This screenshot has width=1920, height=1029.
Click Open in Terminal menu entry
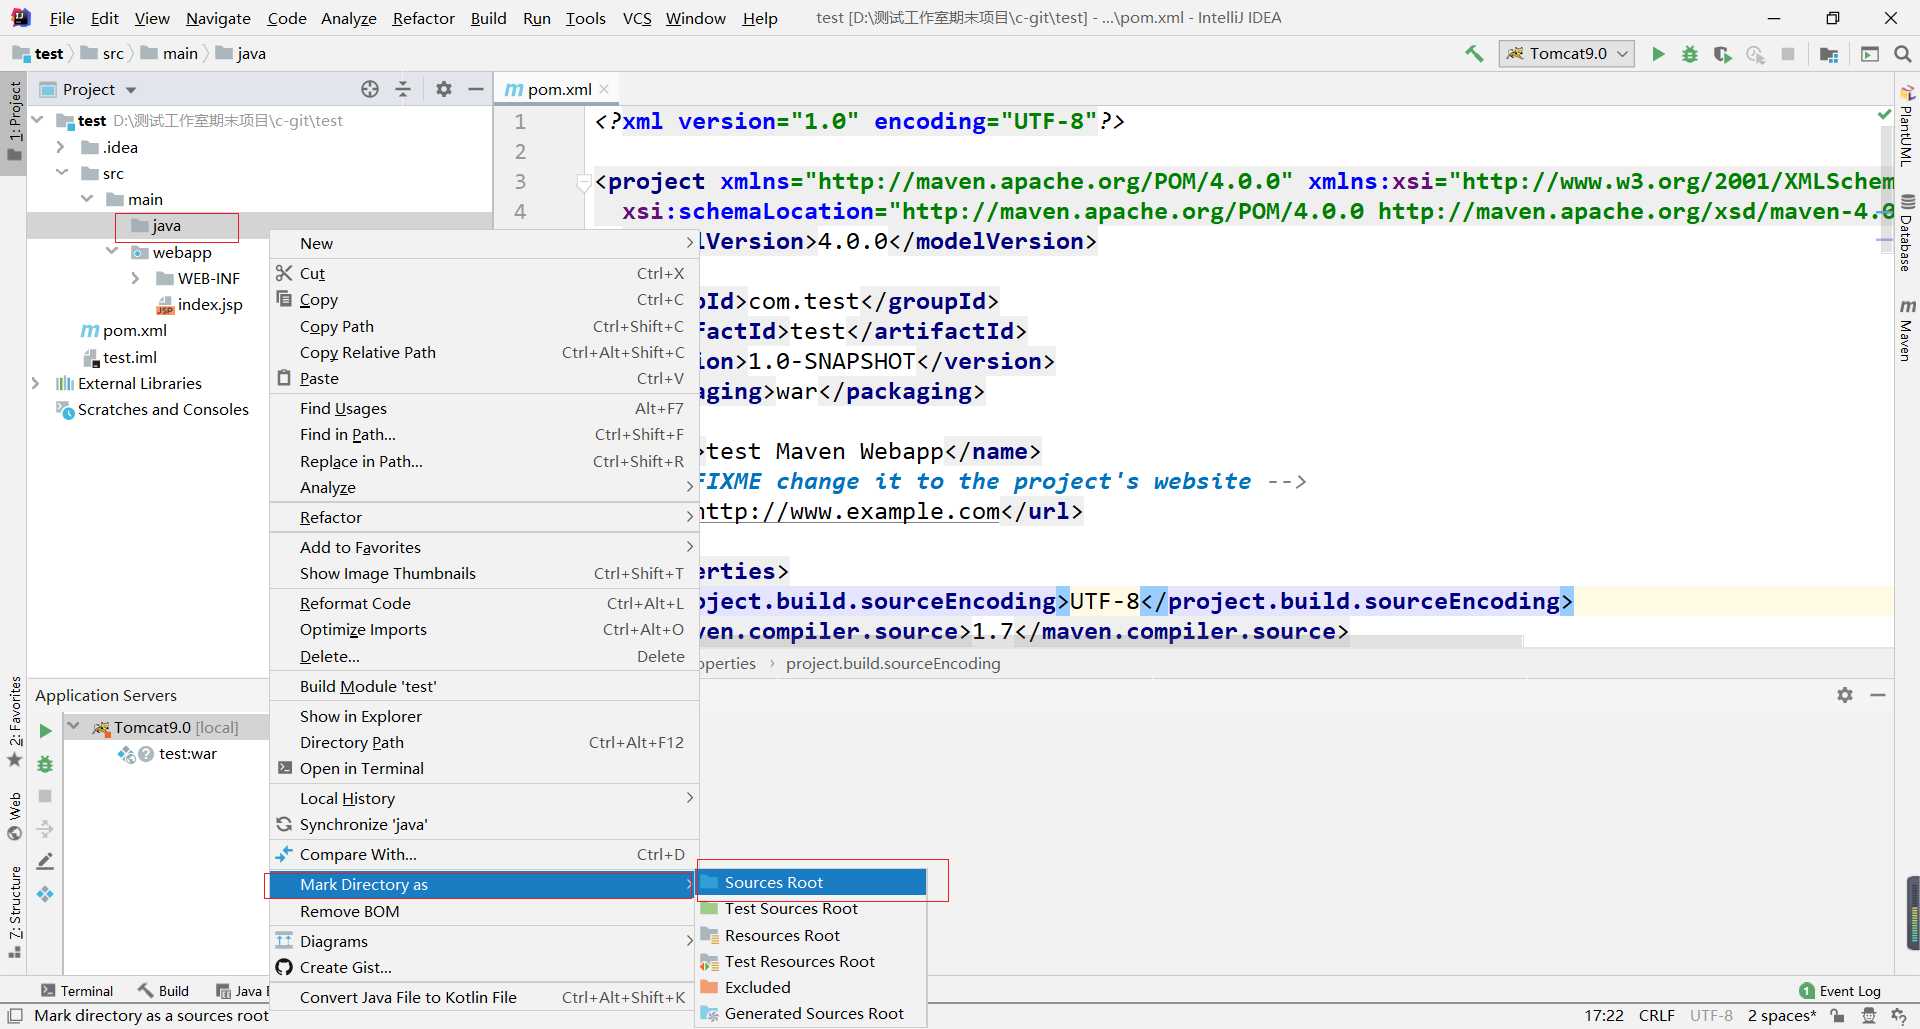(484, 768)
